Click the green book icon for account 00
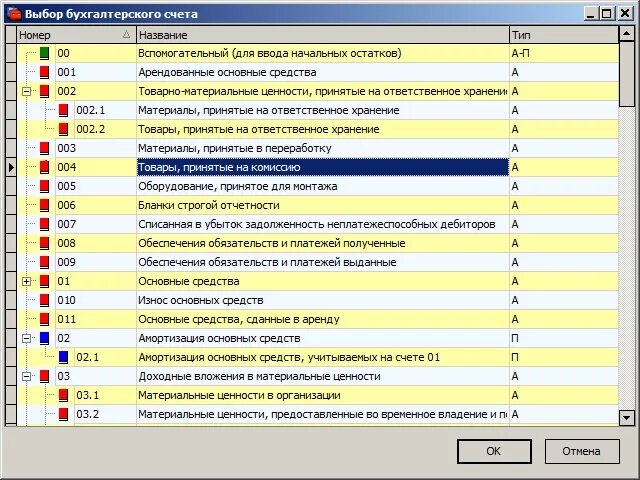 [44, 53]
